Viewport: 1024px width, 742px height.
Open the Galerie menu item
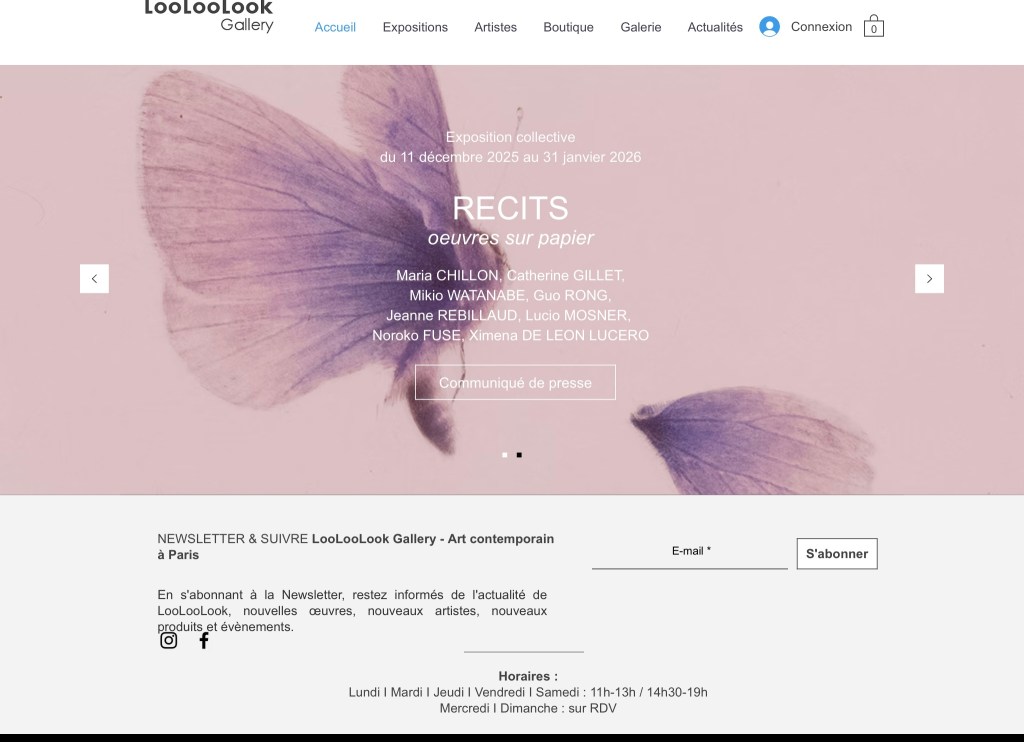click(641, 27)
